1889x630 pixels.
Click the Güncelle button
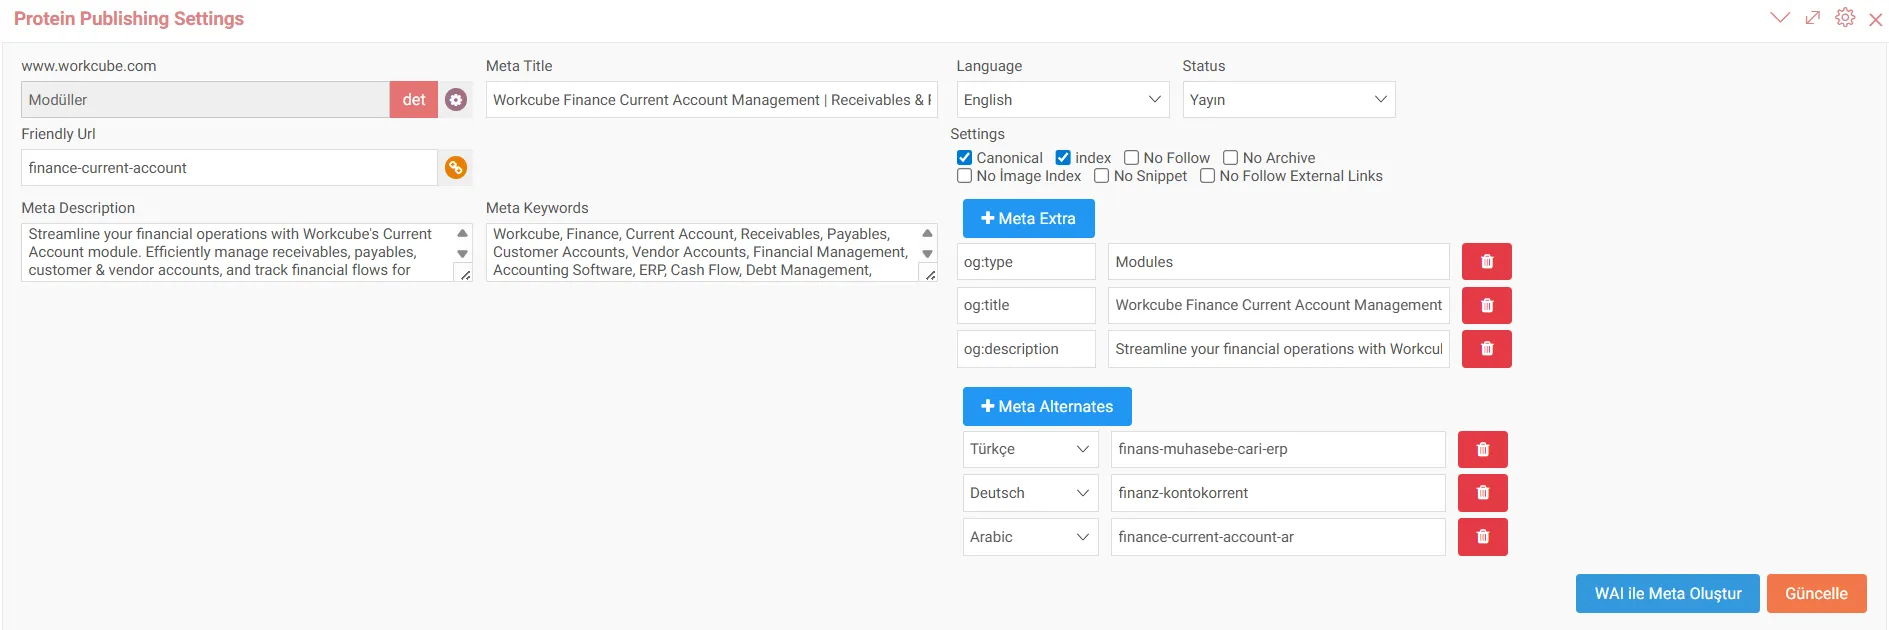1816,594
